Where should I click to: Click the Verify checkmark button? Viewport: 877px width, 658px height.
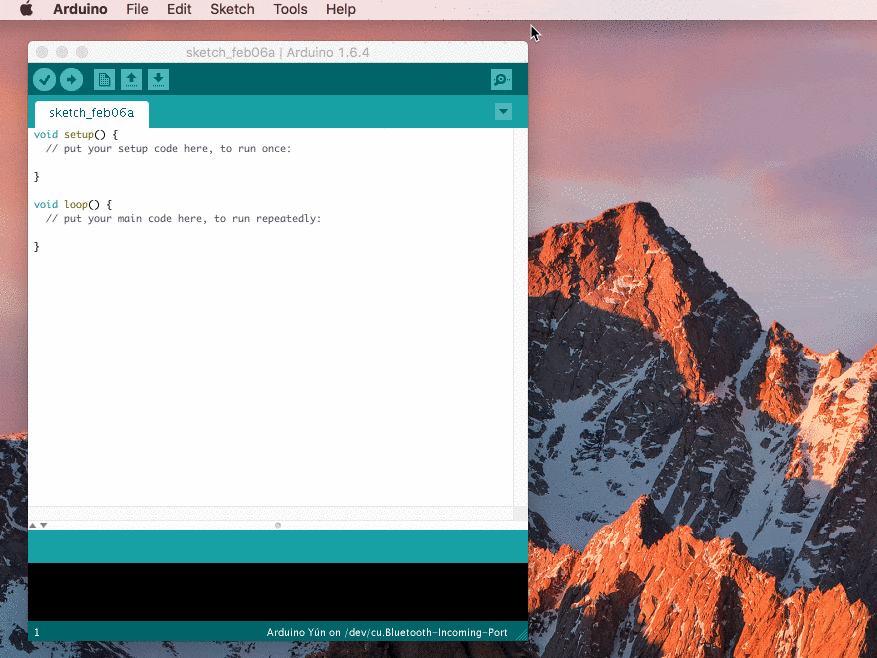pos(44,79)
